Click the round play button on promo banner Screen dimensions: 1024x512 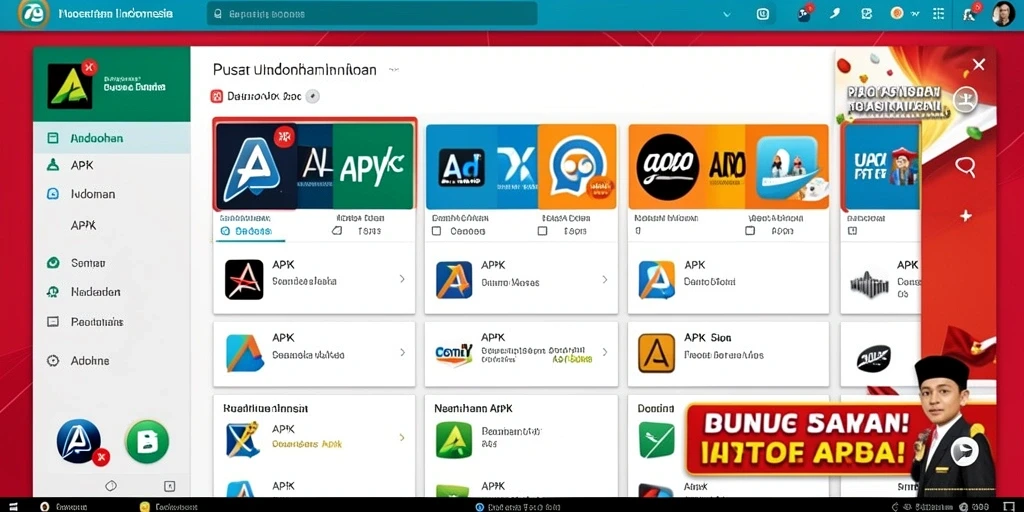click(965, 450)
